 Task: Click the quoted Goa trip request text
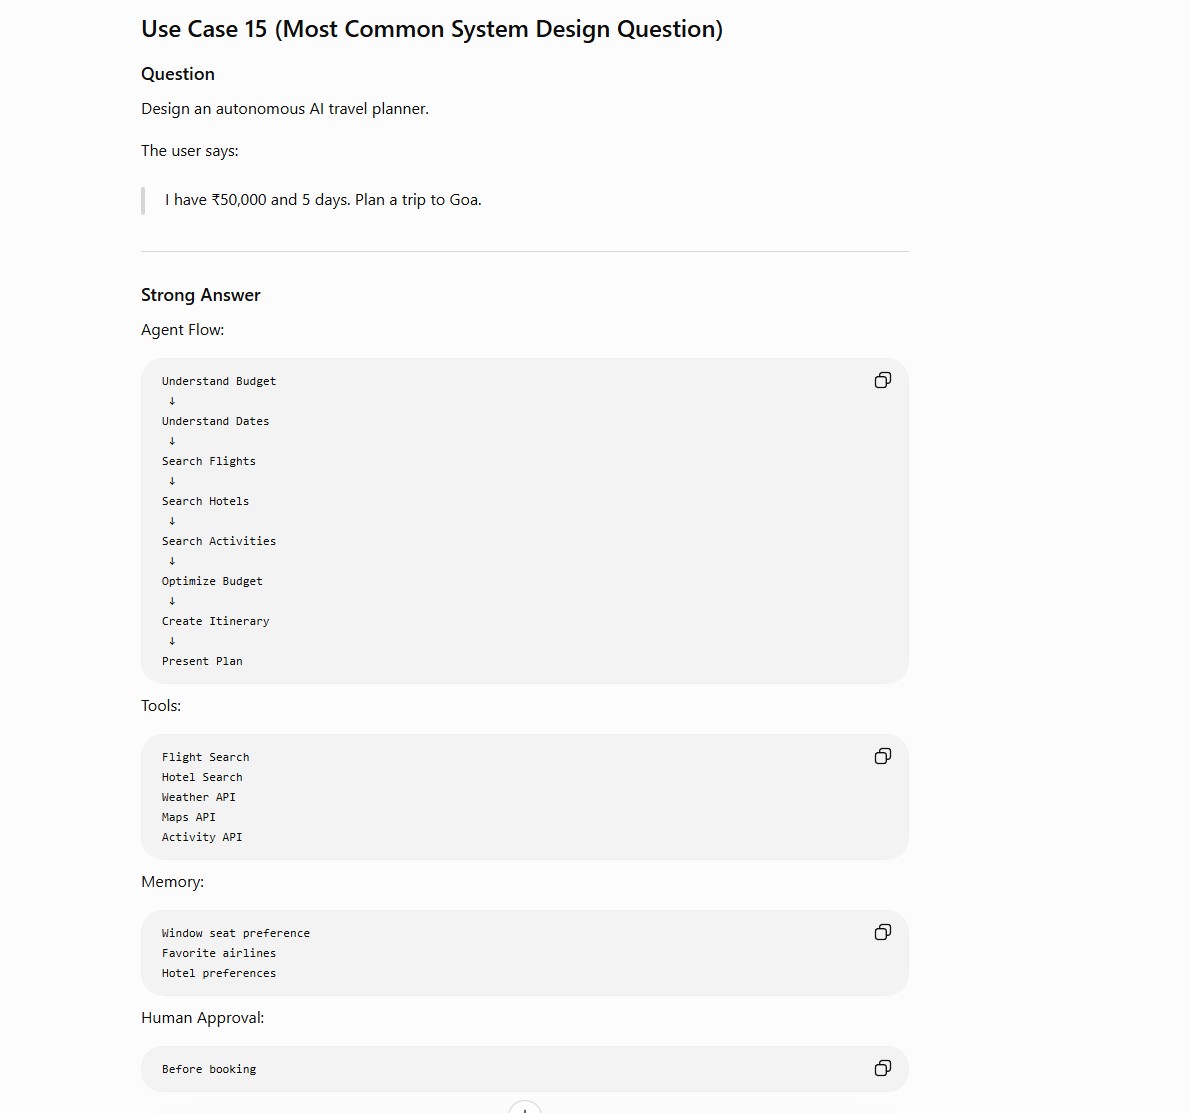323,200
